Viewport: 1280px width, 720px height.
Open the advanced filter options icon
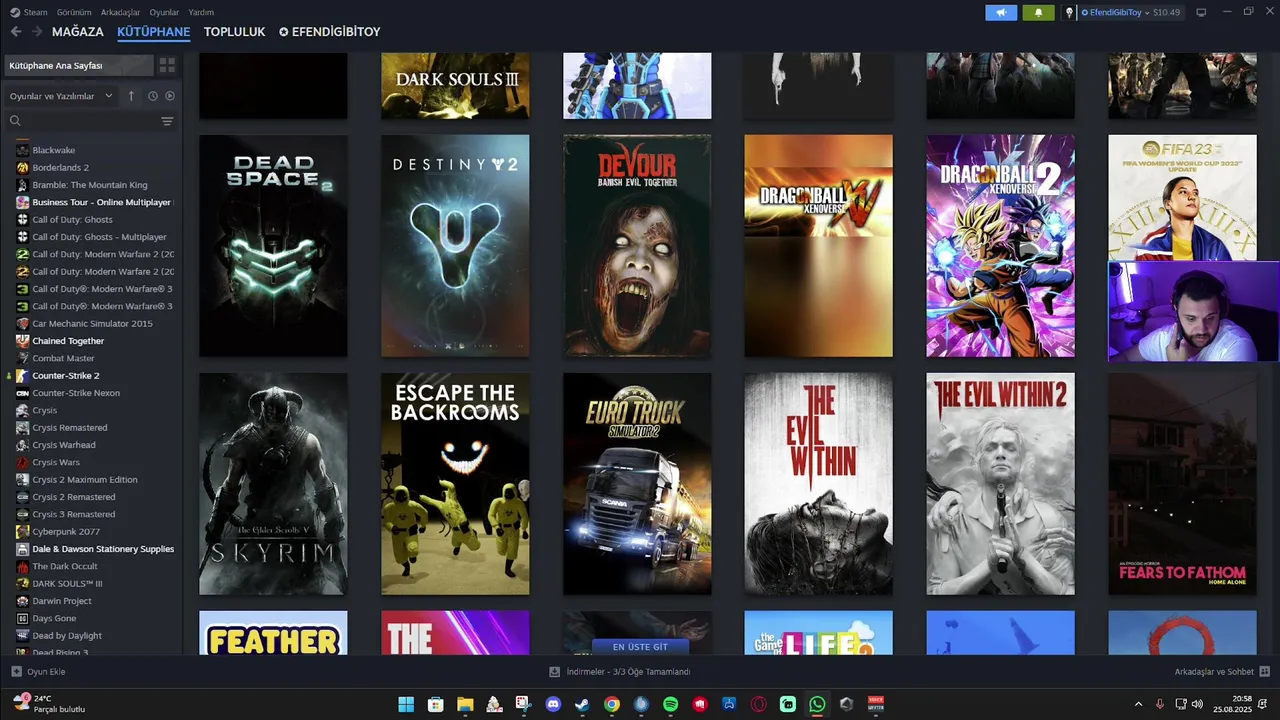tap(167, 121)
